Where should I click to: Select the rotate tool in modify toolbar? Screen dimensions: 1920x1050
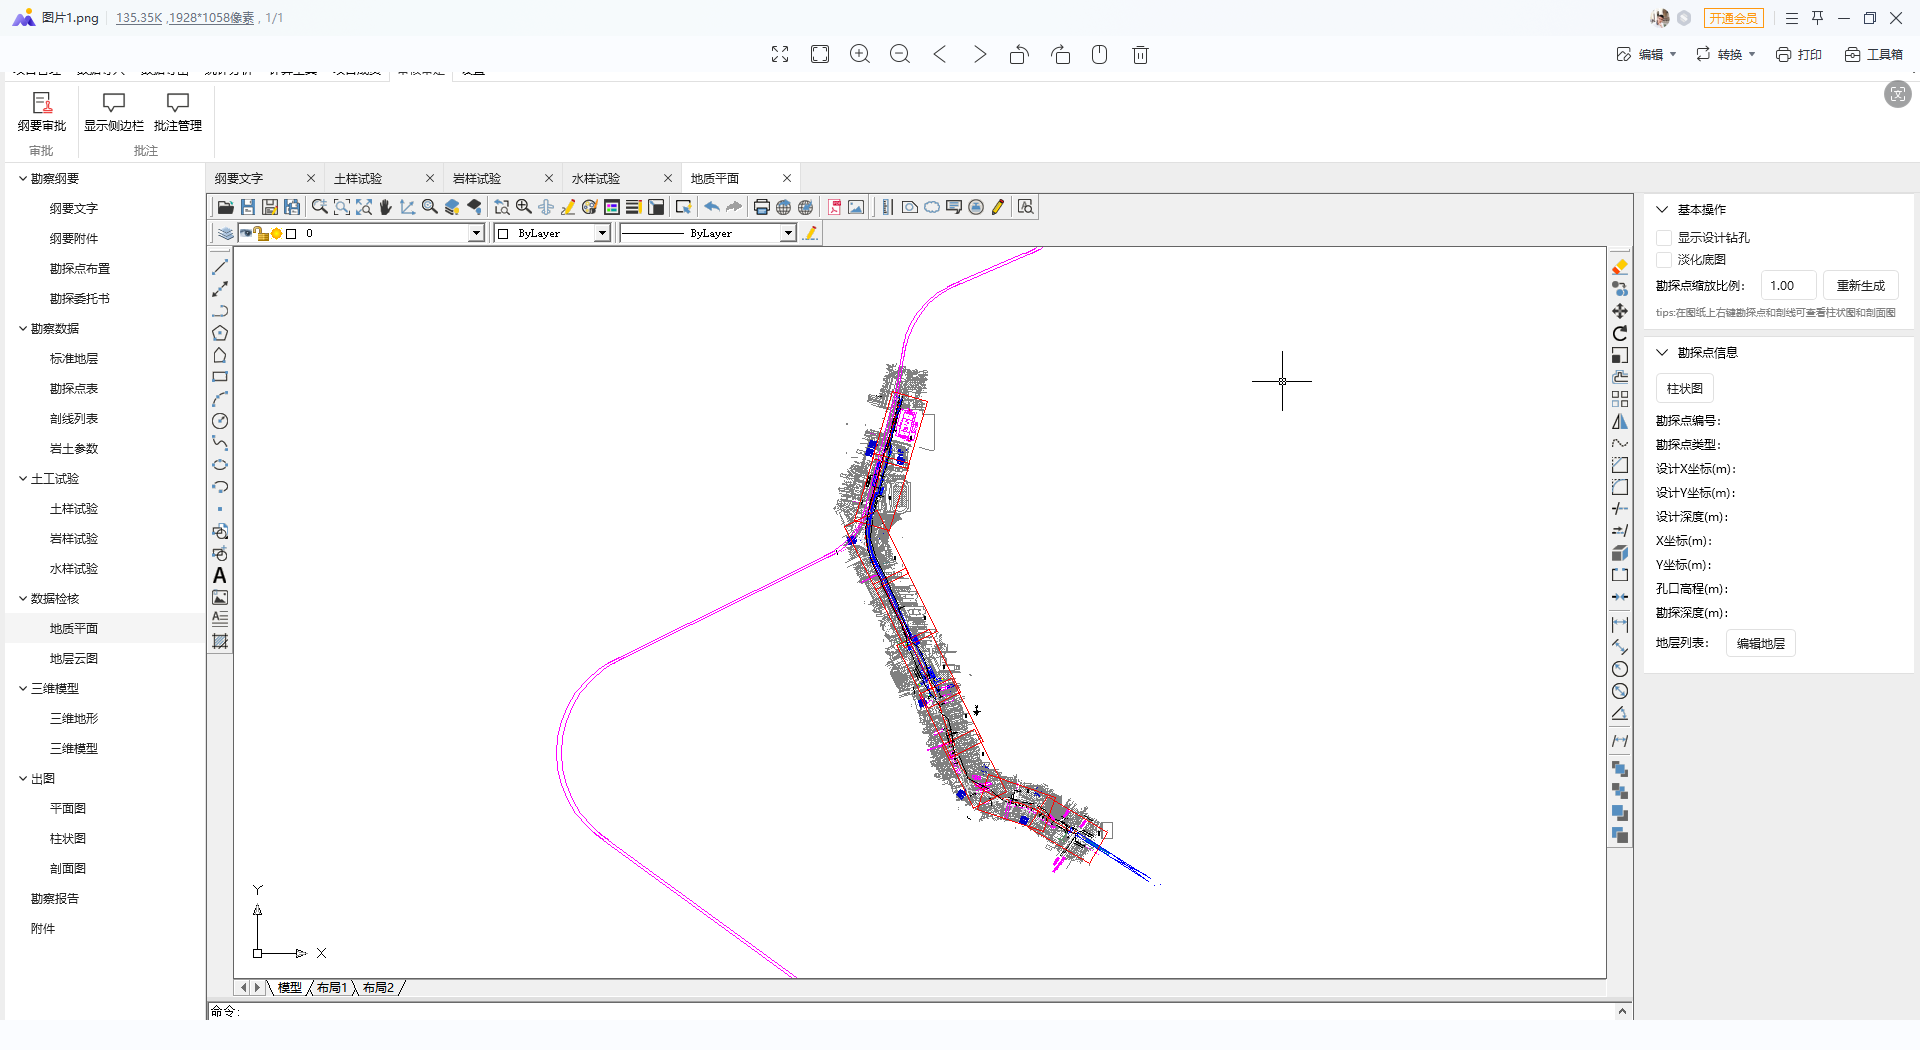click(1620, 333)
